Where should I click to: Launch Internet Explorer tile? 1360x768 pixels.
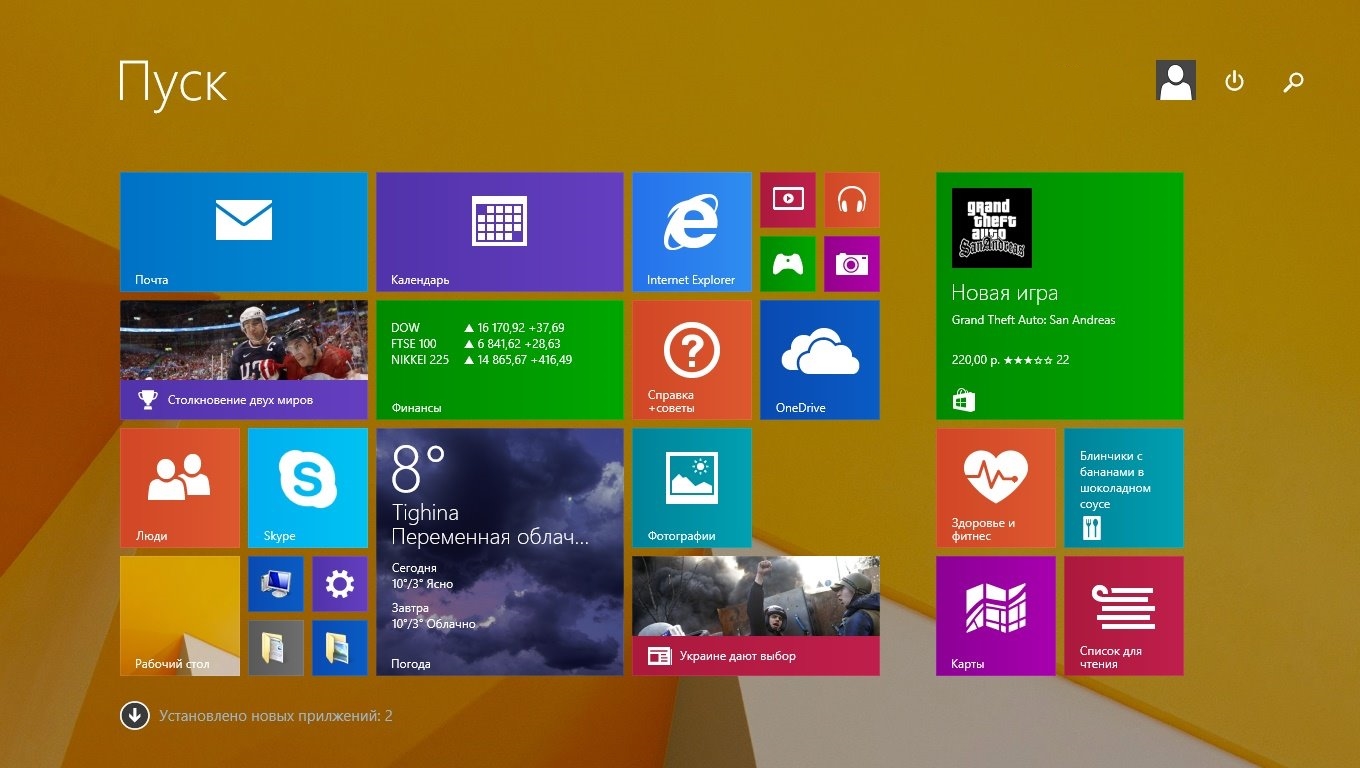(x=691, y=231)
